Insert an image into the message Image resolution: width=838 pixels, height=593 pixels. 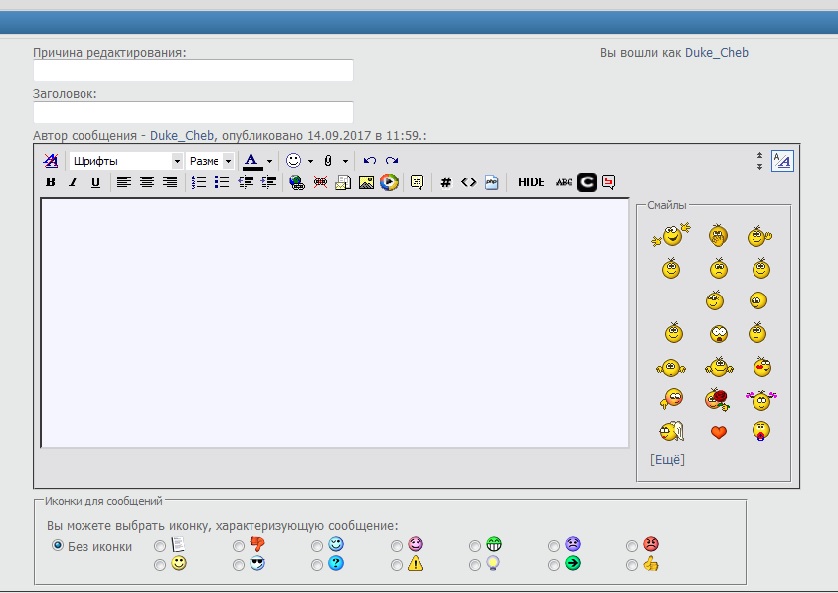366,182
